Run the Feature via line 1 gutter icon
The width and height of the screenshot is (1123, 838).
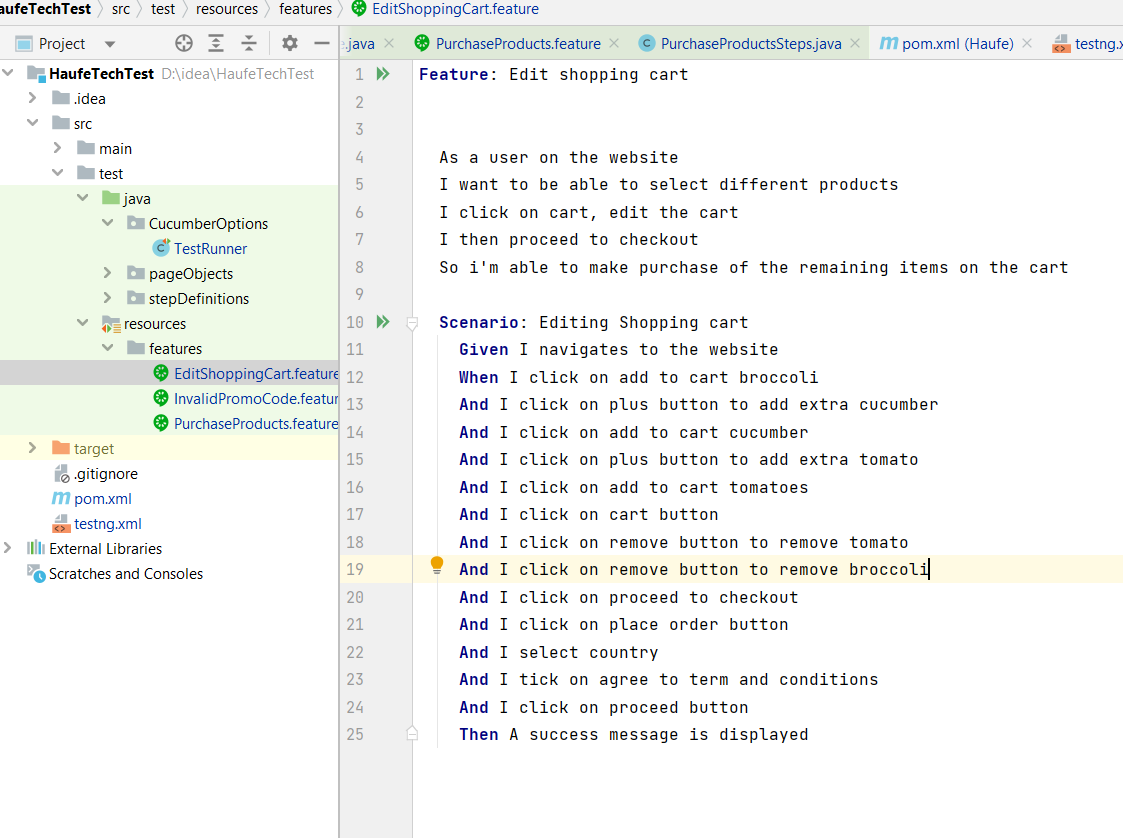[x=383, y=73]
